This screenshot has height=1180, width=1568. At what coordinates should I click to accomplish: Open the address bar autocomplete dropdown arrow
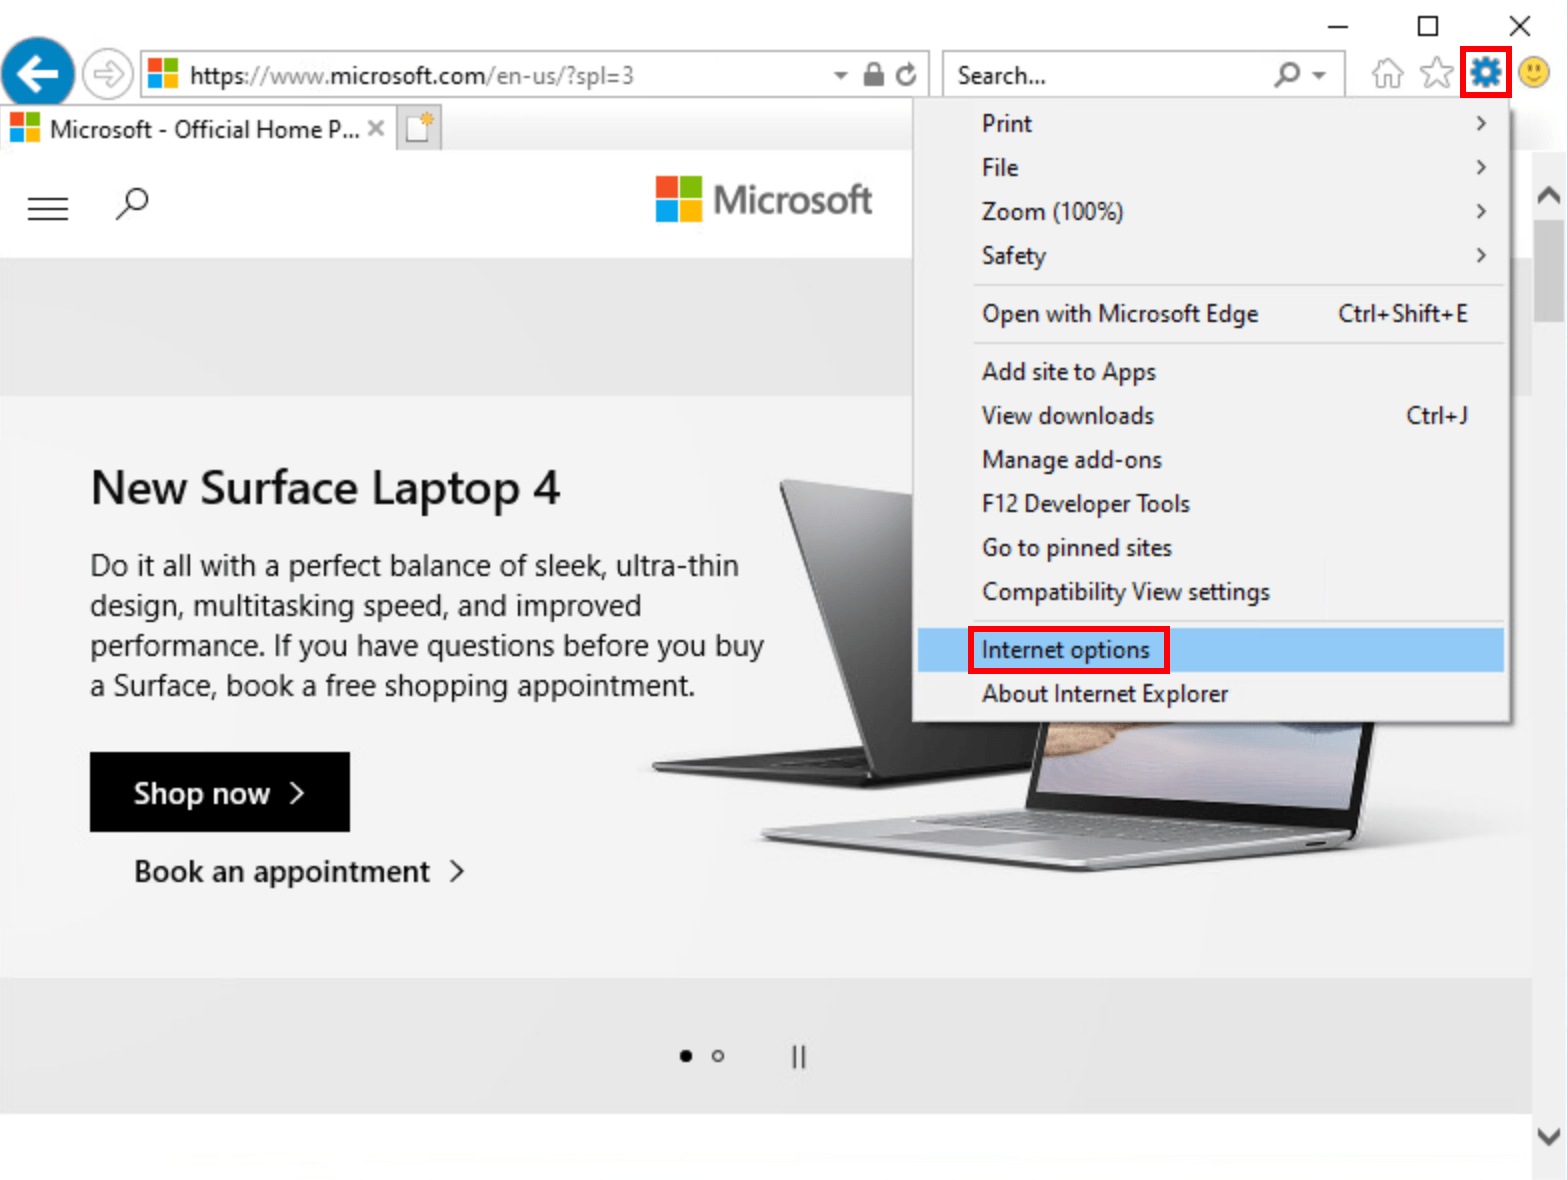tap(840, 75)
